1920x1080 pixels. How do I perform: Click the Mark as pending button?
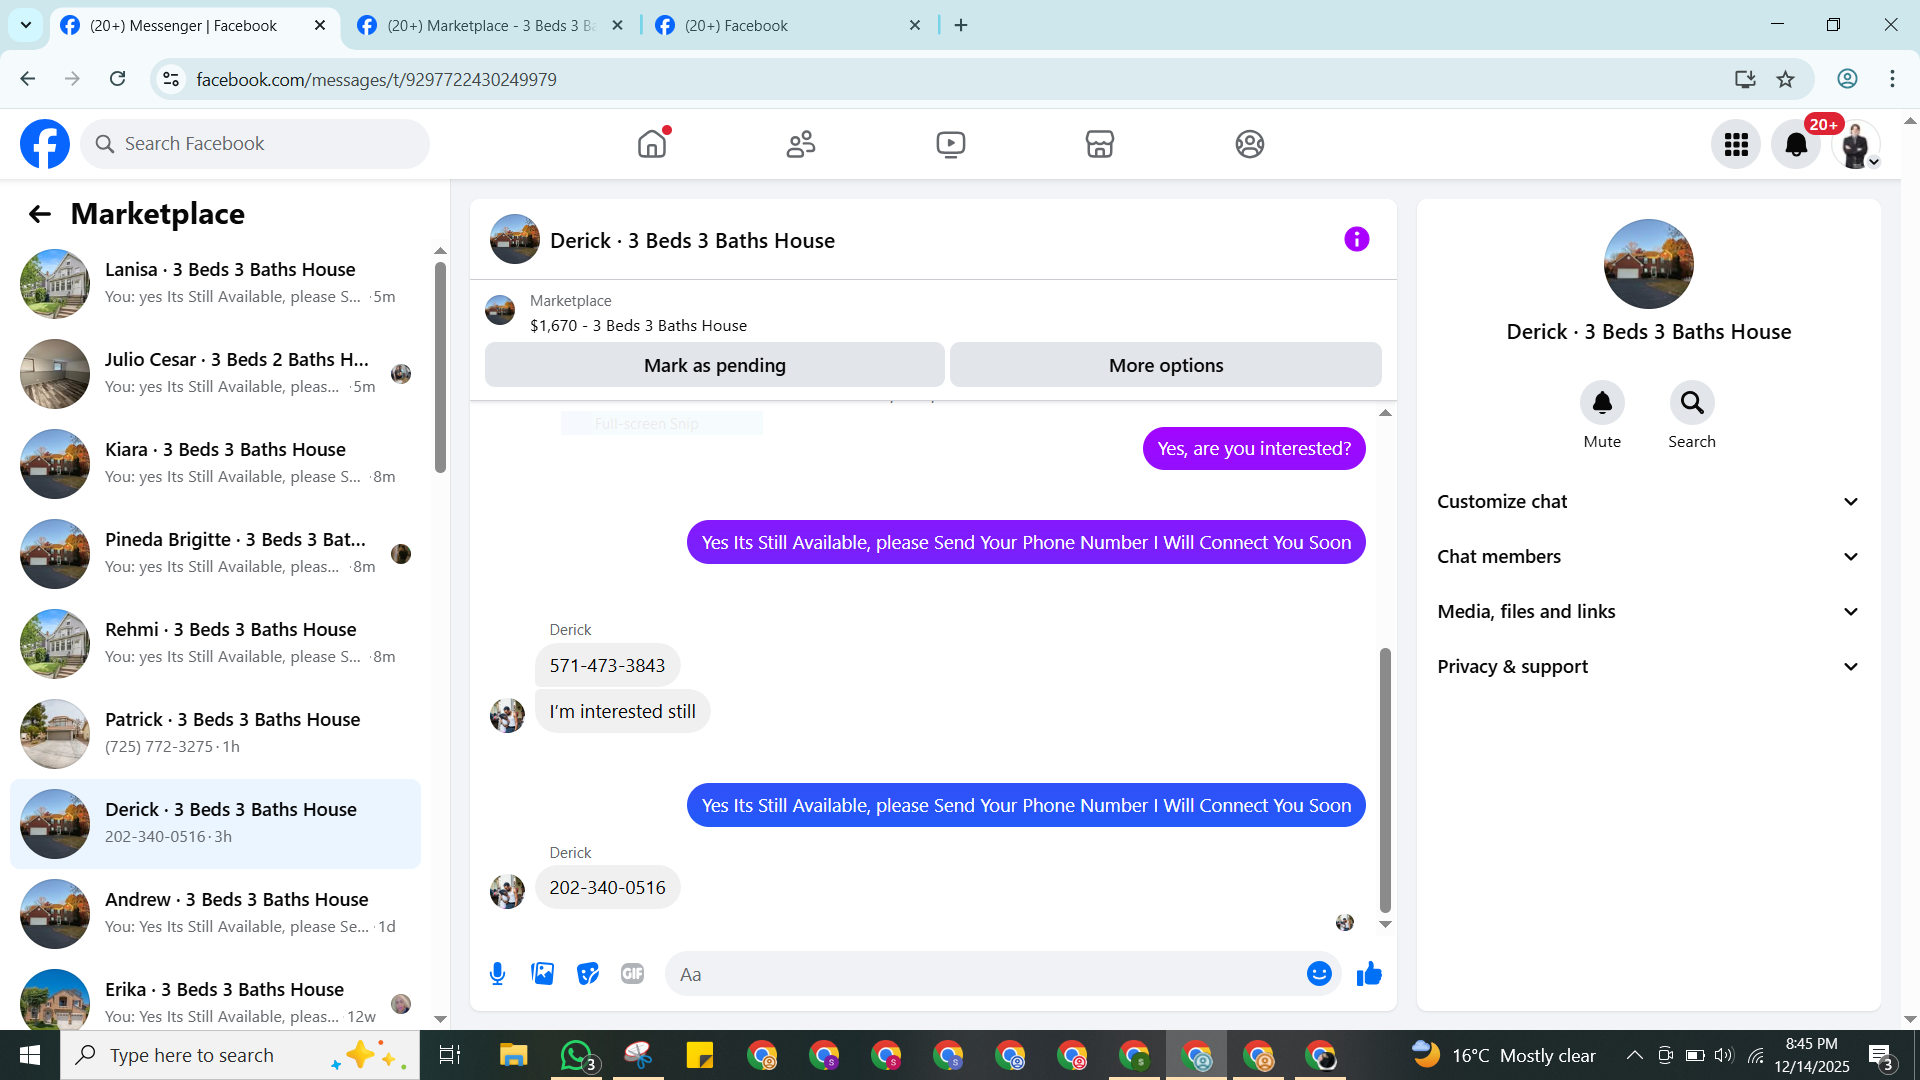pyautogui.click(x=714, y=365)
